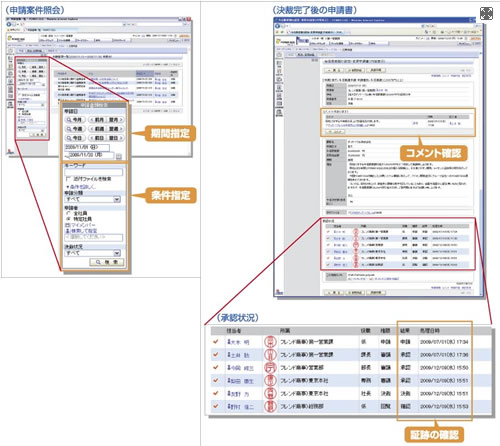Select next week with 翌週
This screenshot has height=446, width=500.
(115, 129)
